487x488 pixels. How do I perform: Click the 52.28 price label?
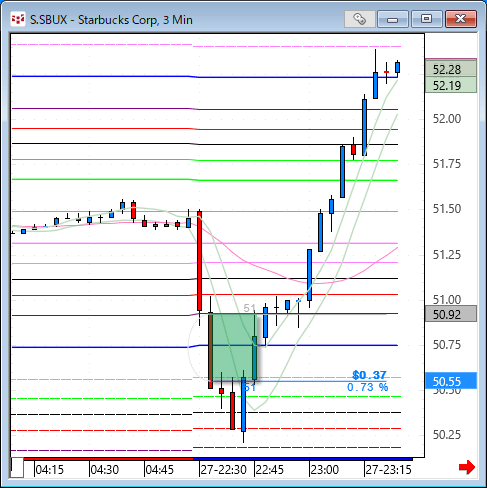pyautogui.click(x=451, y=69)
